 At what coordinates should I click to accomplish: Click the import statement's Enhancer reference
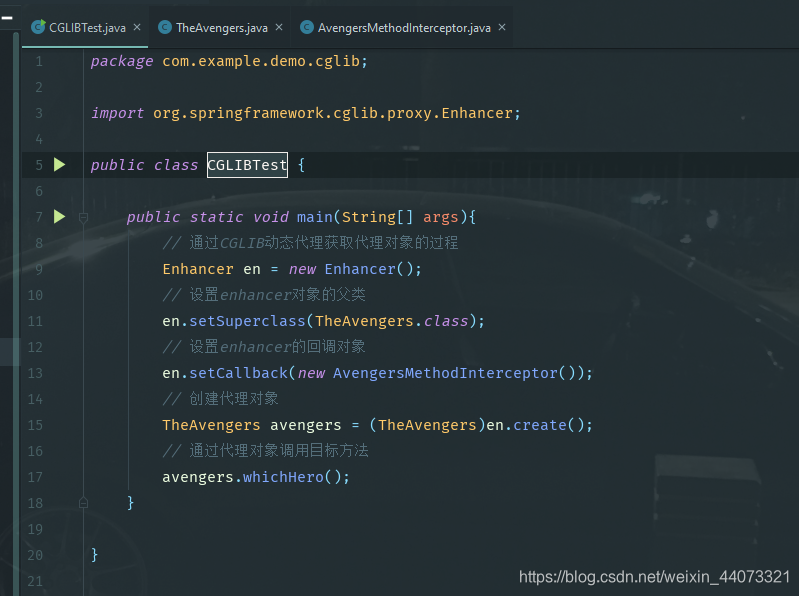click(477, 113)
